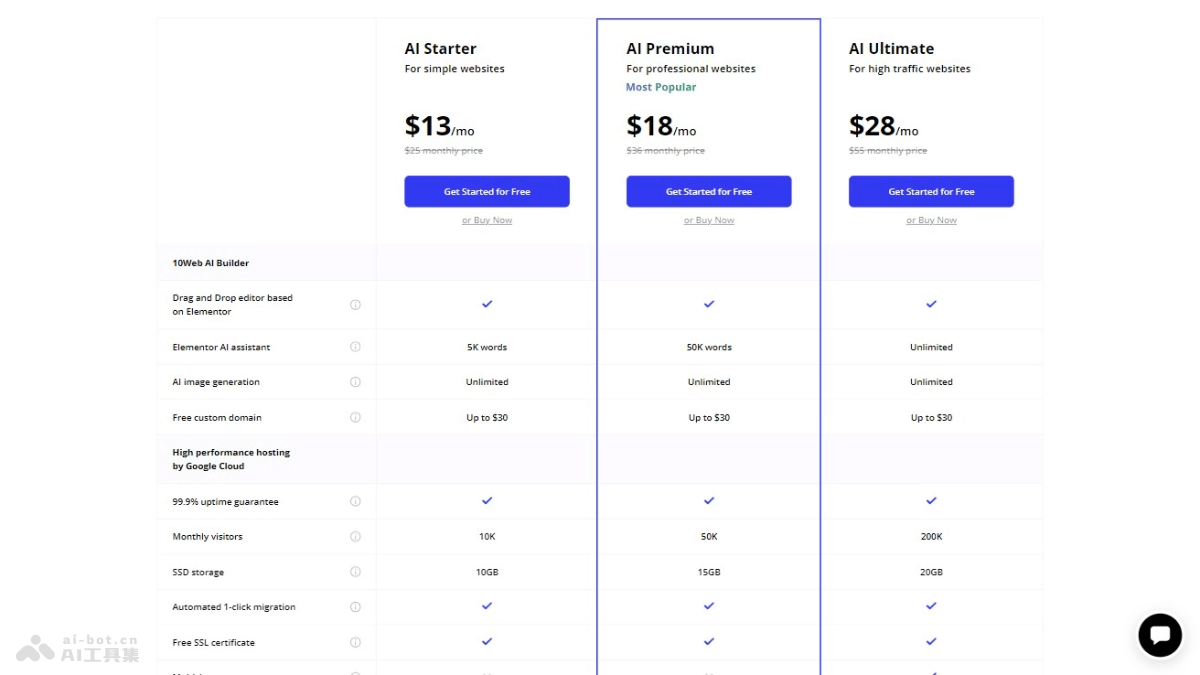Click the 10Web AI Builder section header
Image resolution: width=1200 pixels, height=675 pixels.
pos(211,263)
